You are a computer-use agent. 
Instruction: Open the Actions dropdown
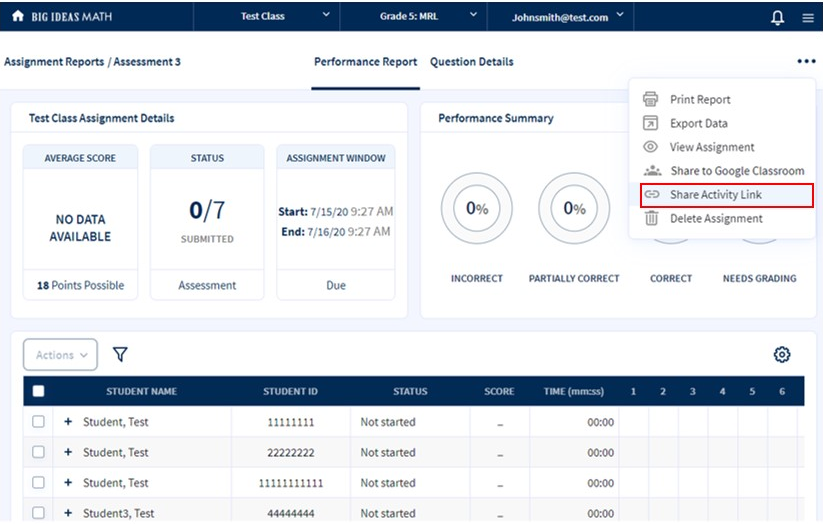(60, 355)
